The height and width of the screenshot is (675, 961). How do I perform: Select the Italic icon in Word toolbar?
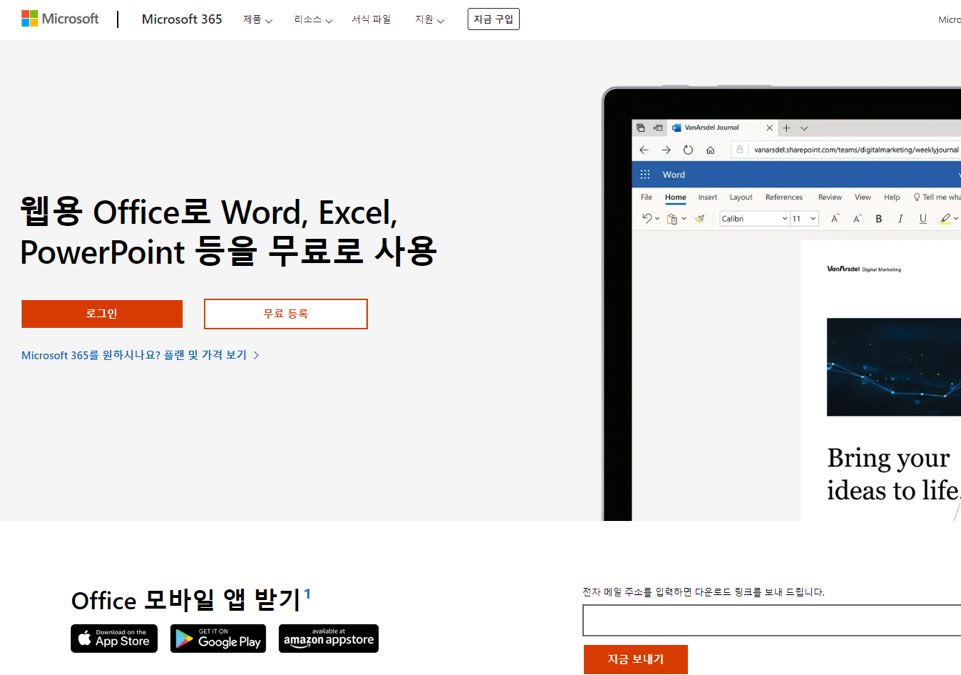click(900, 218)
